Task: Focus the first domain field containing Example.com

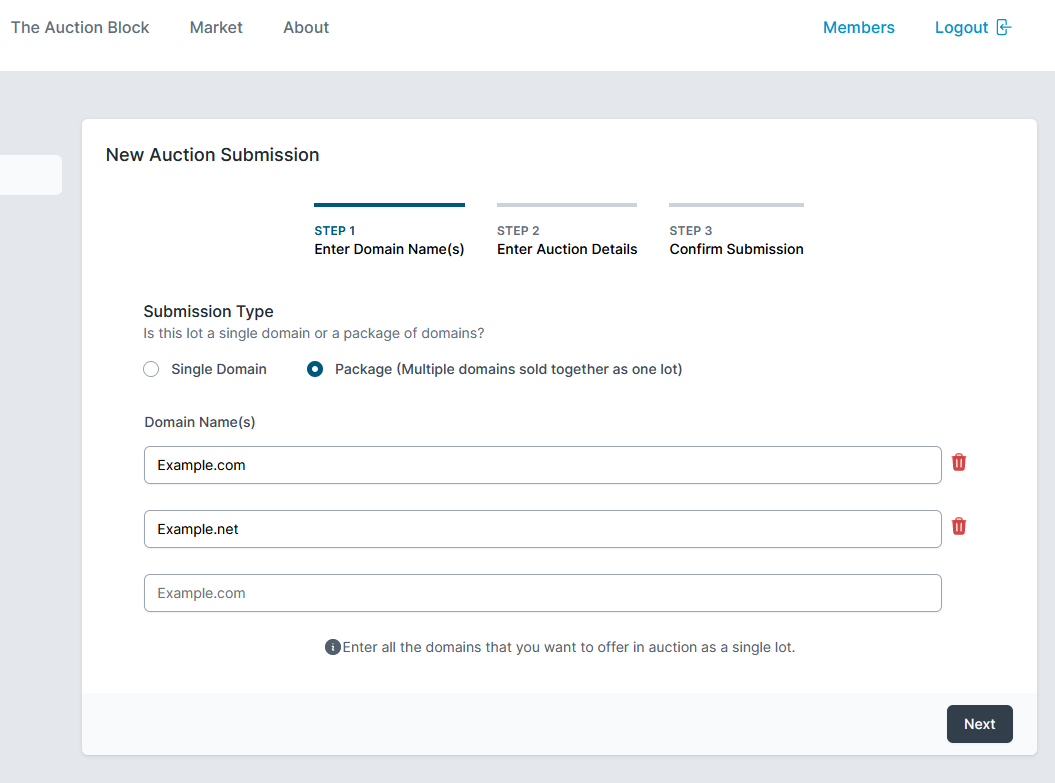Action: click(x=542, y=465)
